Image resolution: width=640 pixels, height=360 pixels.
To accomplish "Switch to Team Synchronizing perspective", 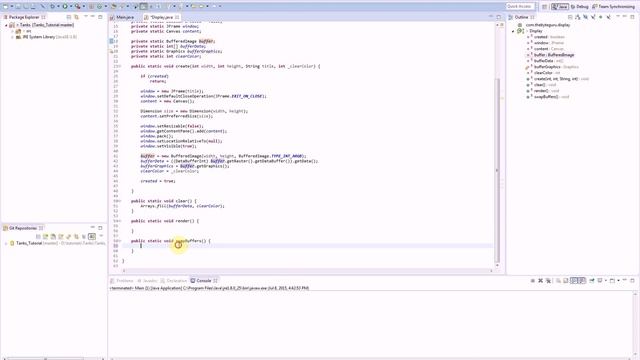I will point(613,7).
